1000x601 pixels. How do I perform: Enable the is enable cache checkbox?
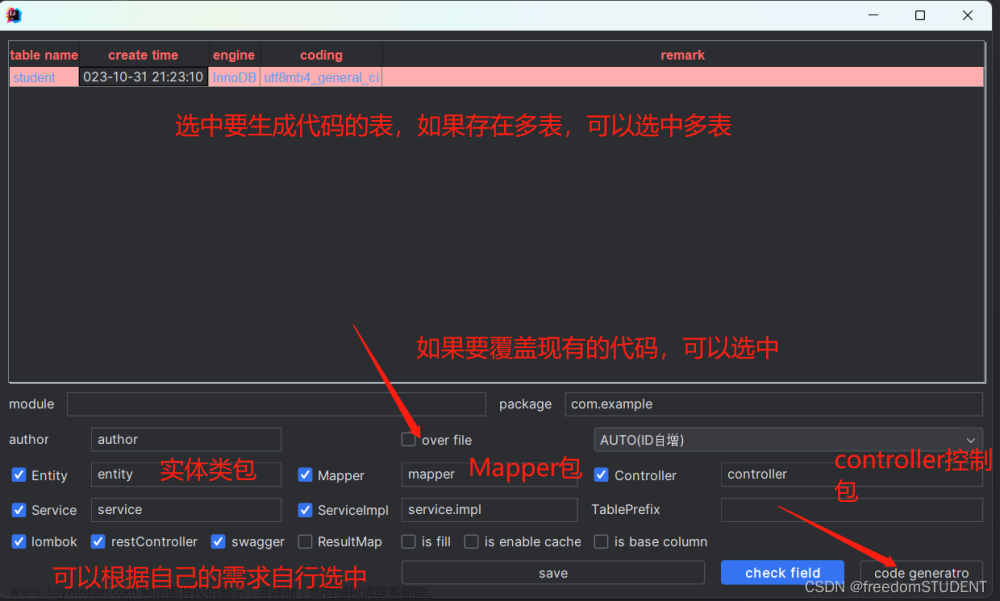(471, 542)
